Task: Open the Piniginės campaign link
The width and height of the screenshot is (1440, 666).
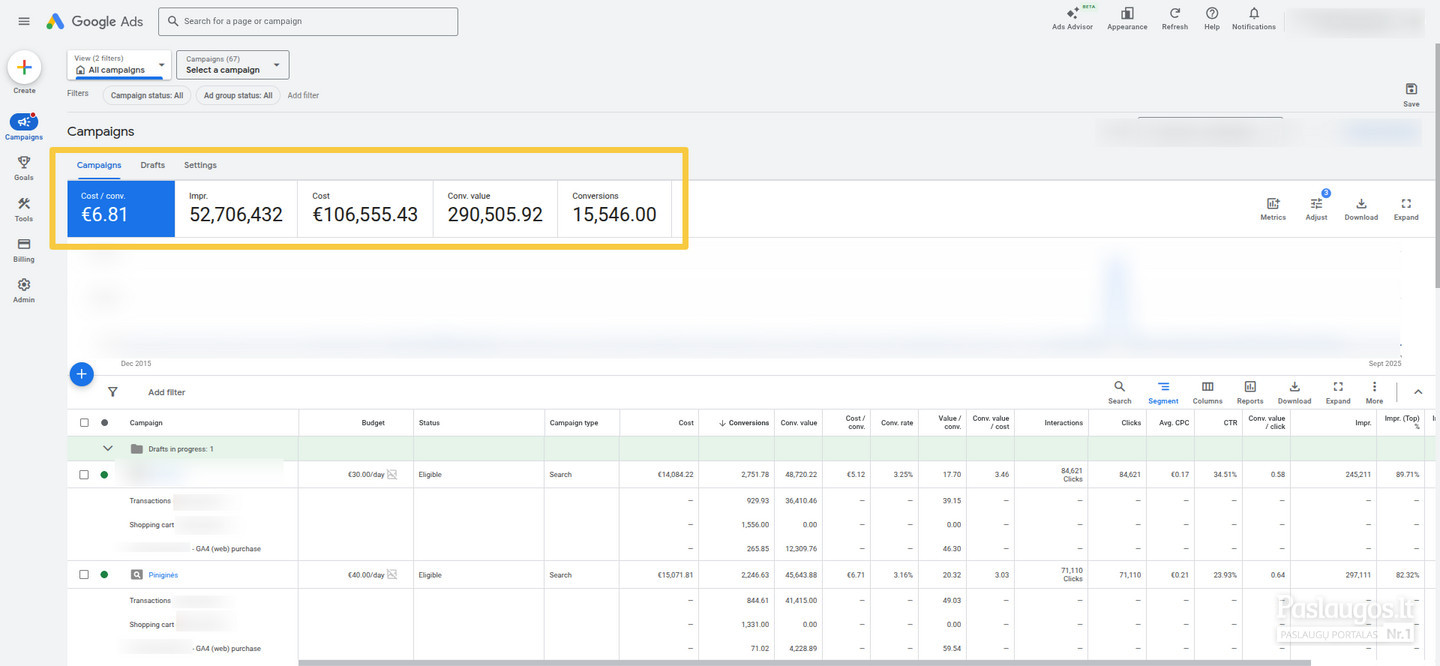Action: click(x=163, y=575)
